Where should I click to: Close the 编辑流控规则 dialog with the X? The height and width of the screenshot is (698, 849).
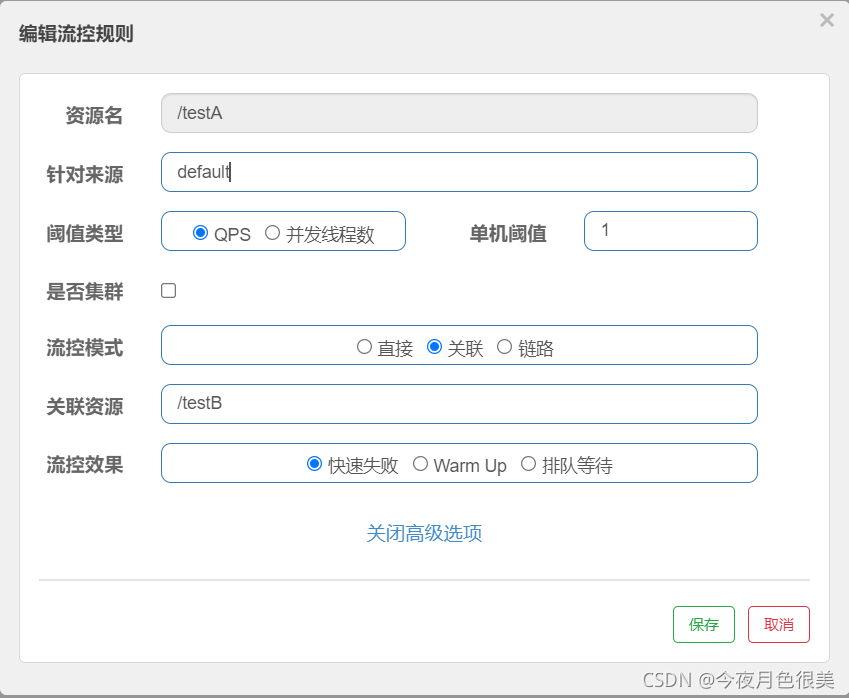click(x=826, y=20)
